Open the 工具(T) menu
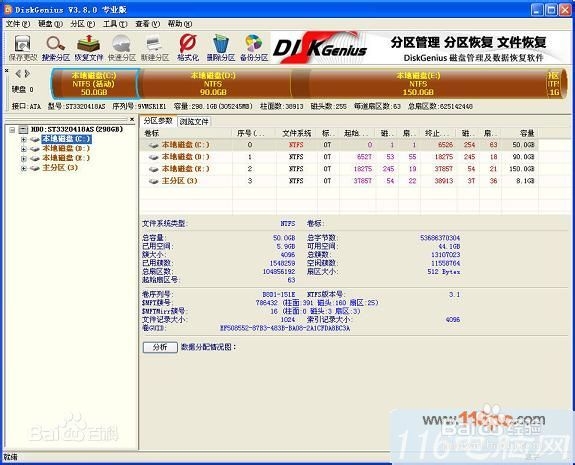The height and width of the screenshot is (465, 575). (115, 24)
